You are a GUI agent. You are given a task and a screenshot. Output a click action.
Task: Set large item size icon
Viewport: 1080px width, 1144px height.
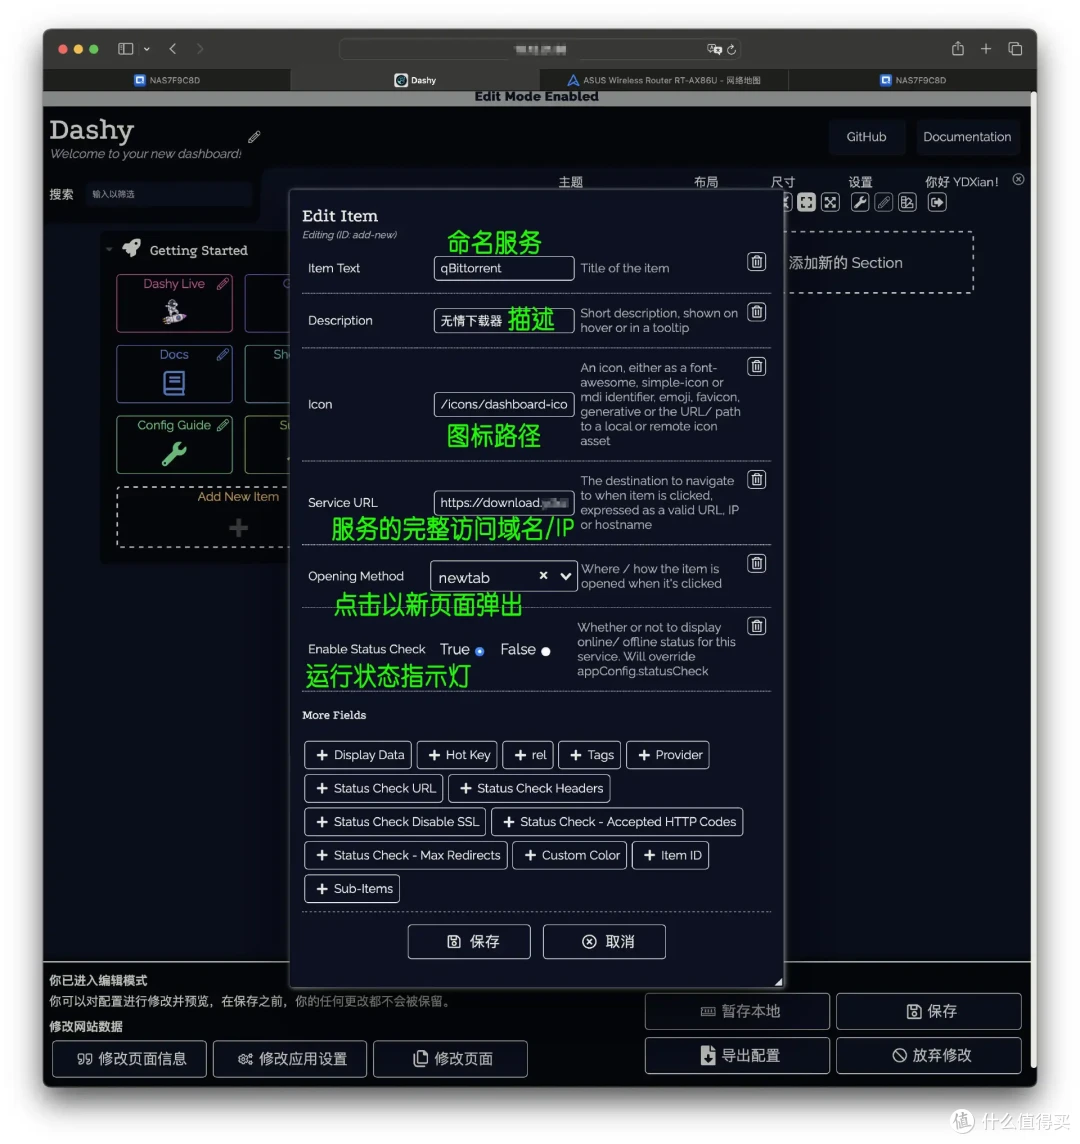[830, 202]
